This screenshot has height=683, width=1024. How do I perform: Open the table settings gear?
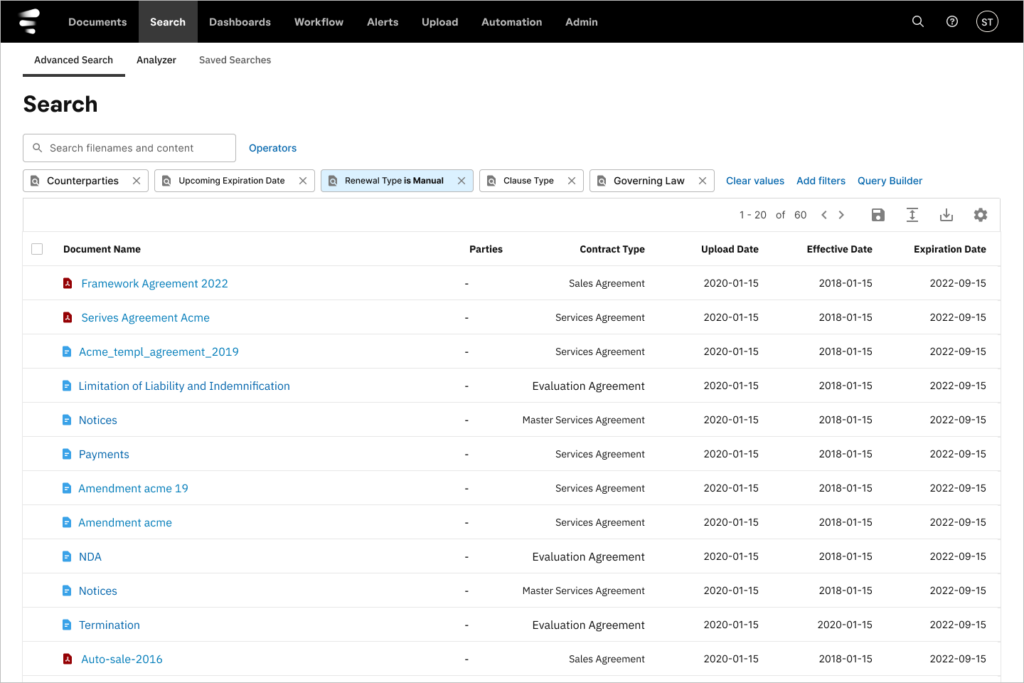click(980, 214)
